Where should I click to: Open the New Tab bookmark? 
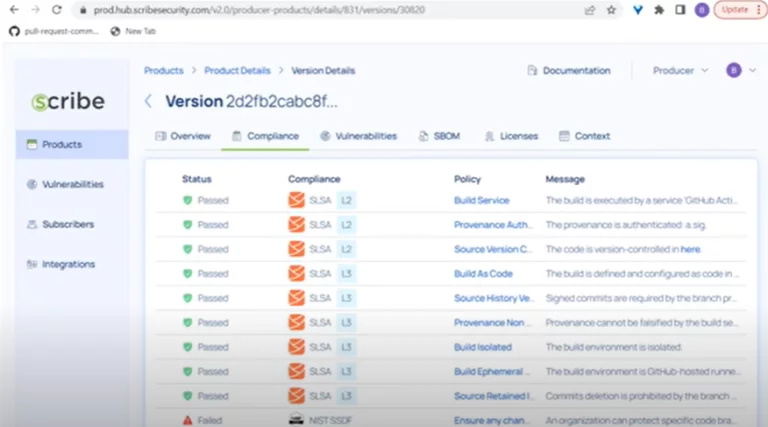133,31
